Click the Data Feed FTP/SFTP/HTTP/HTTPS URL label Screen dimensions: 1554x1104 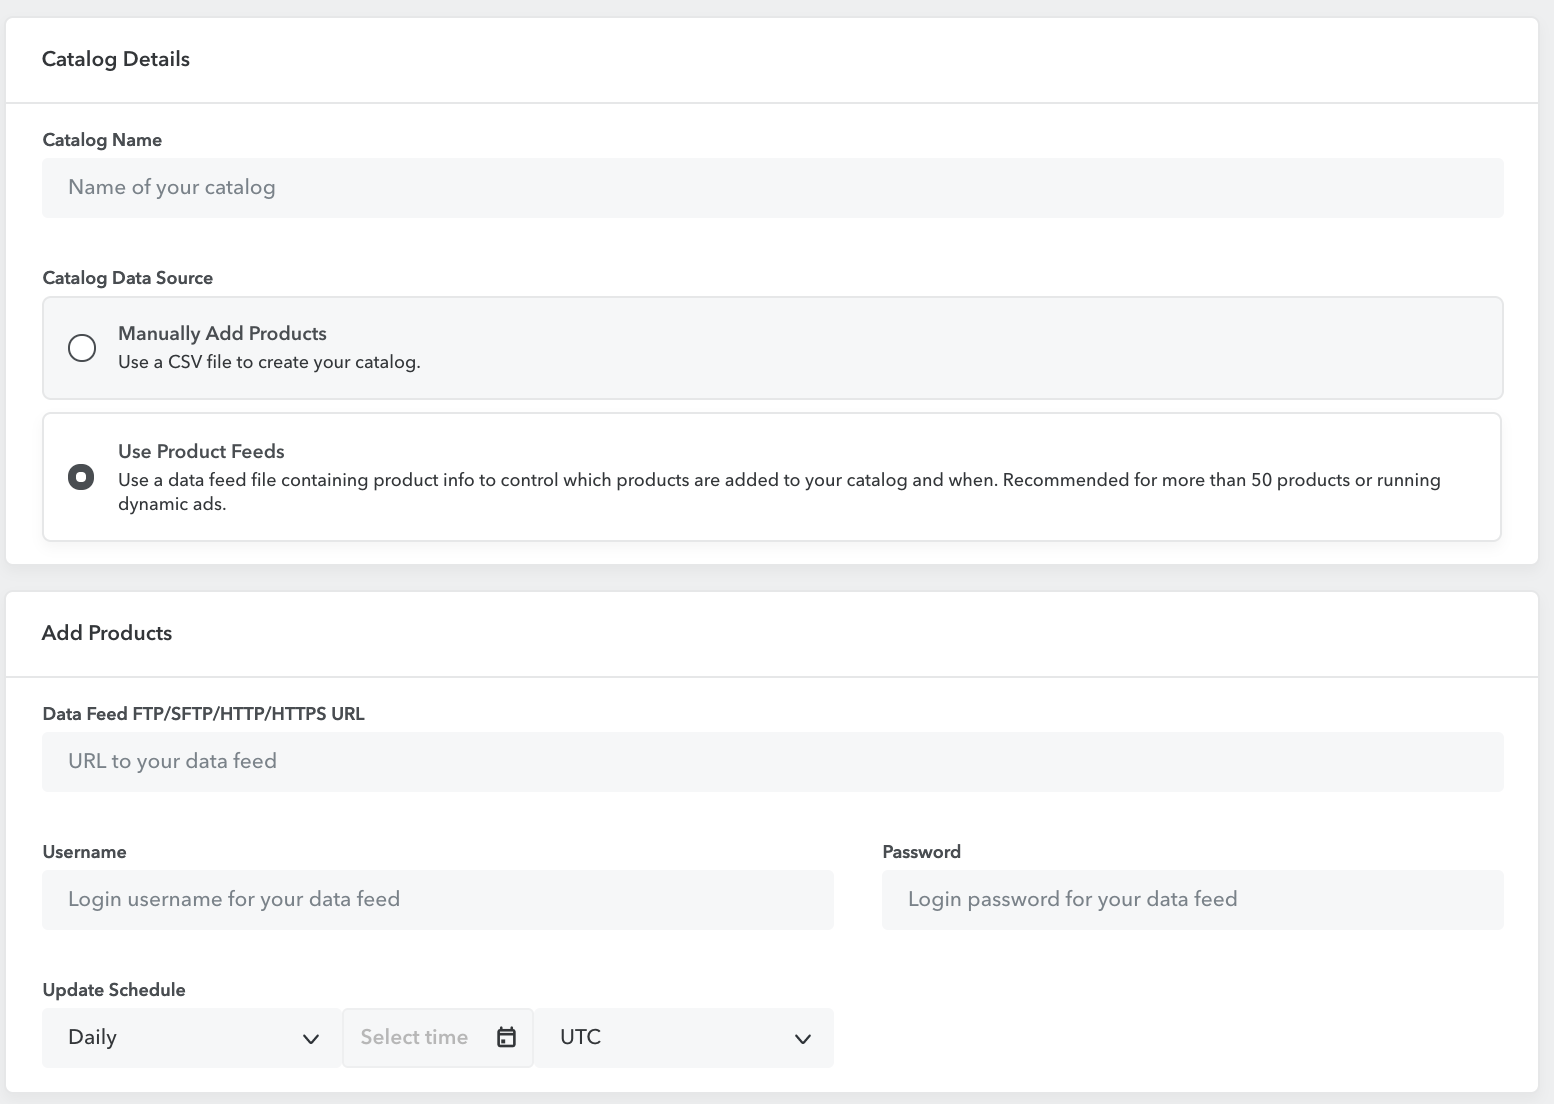click(x=204, y=714)
